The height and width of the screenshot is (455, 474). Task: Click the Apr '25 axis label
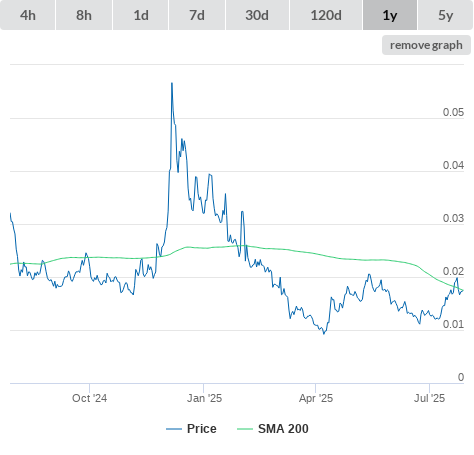point(316,398)
